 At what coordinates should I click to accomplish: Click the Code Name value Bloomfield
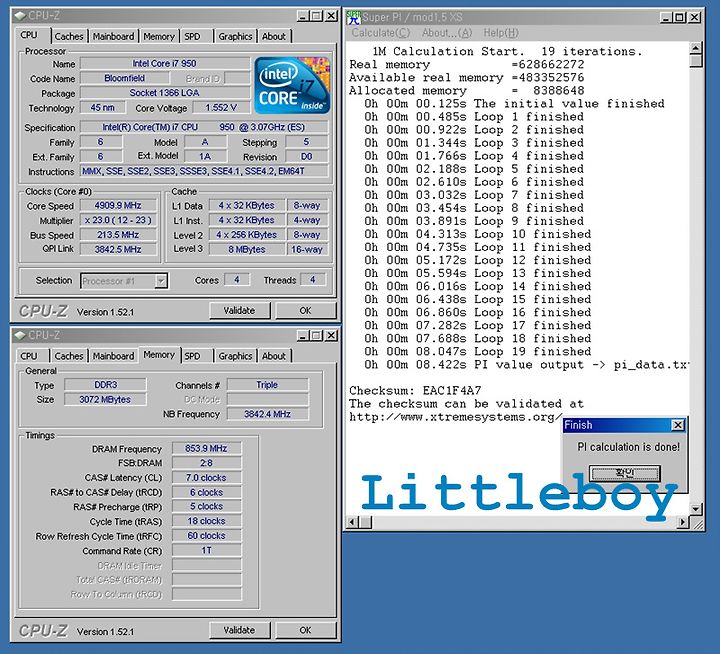[124, 78]
